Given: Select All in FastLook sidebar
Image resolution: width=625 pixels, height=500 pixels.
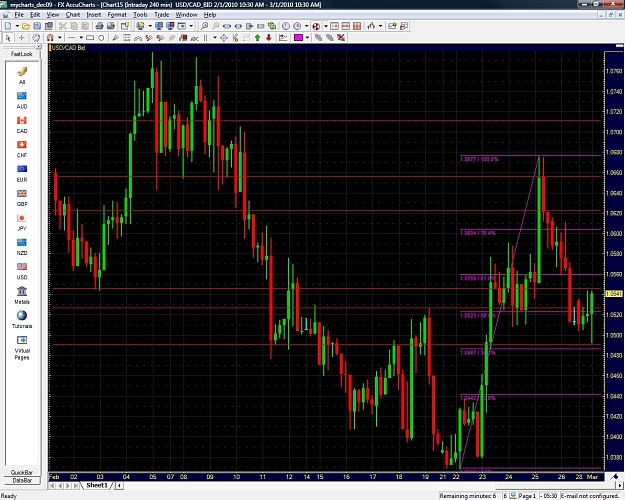Looking at the screenshot, I should (22, 76).
